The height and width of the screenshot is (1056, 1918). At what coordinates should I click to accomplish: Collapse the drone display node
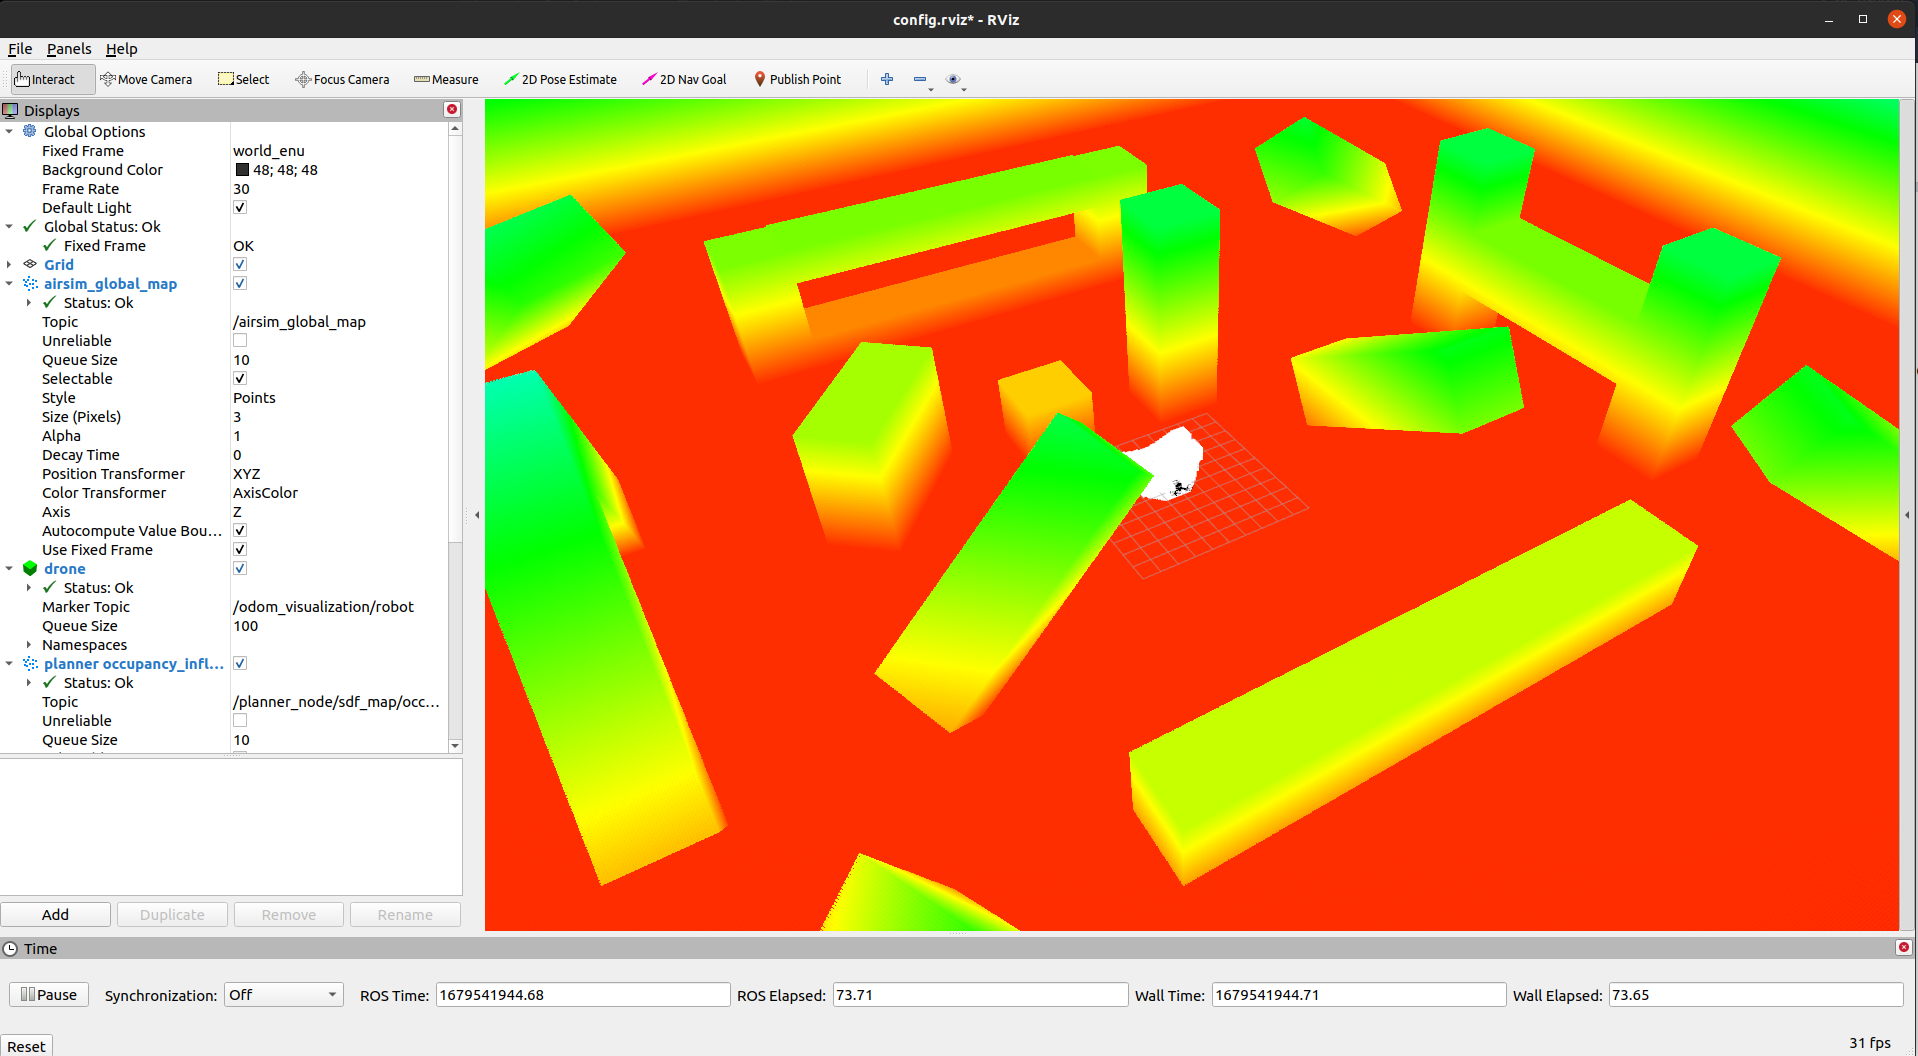point(9,568)
